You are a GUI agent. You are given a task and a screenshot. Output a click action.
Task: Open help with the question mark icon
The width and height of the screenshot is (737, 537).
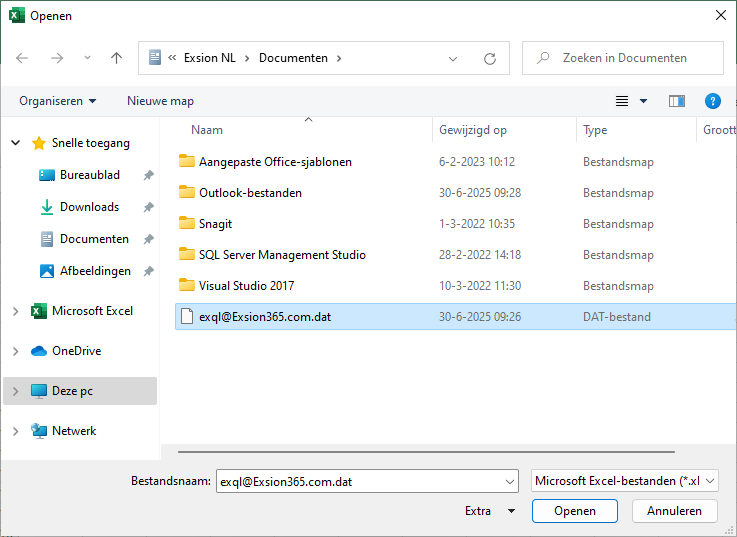(x=713, y=101)
